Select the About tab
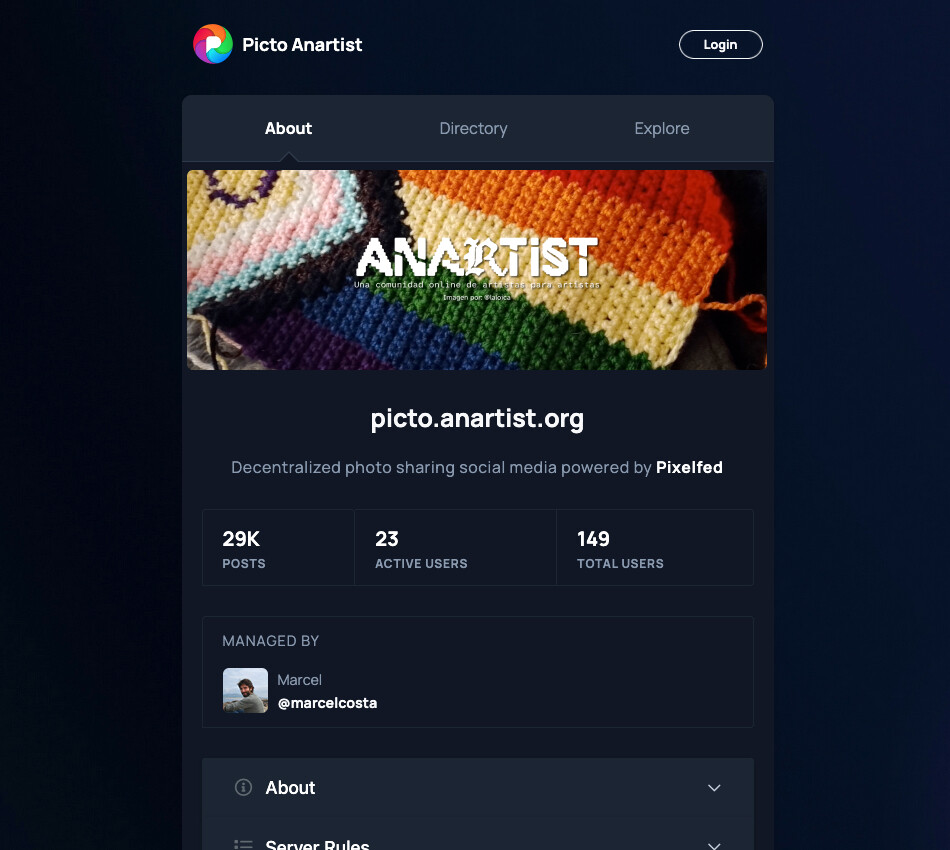The width and height of the screenshot is (950, 850). [288, 128]
